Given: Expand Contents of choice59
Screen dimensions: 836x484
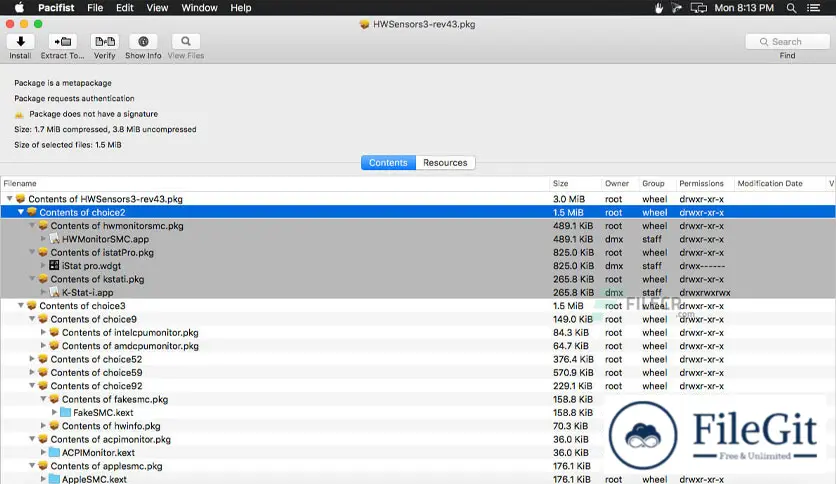Looking at the screenshot, I should (x=32, y=372).
